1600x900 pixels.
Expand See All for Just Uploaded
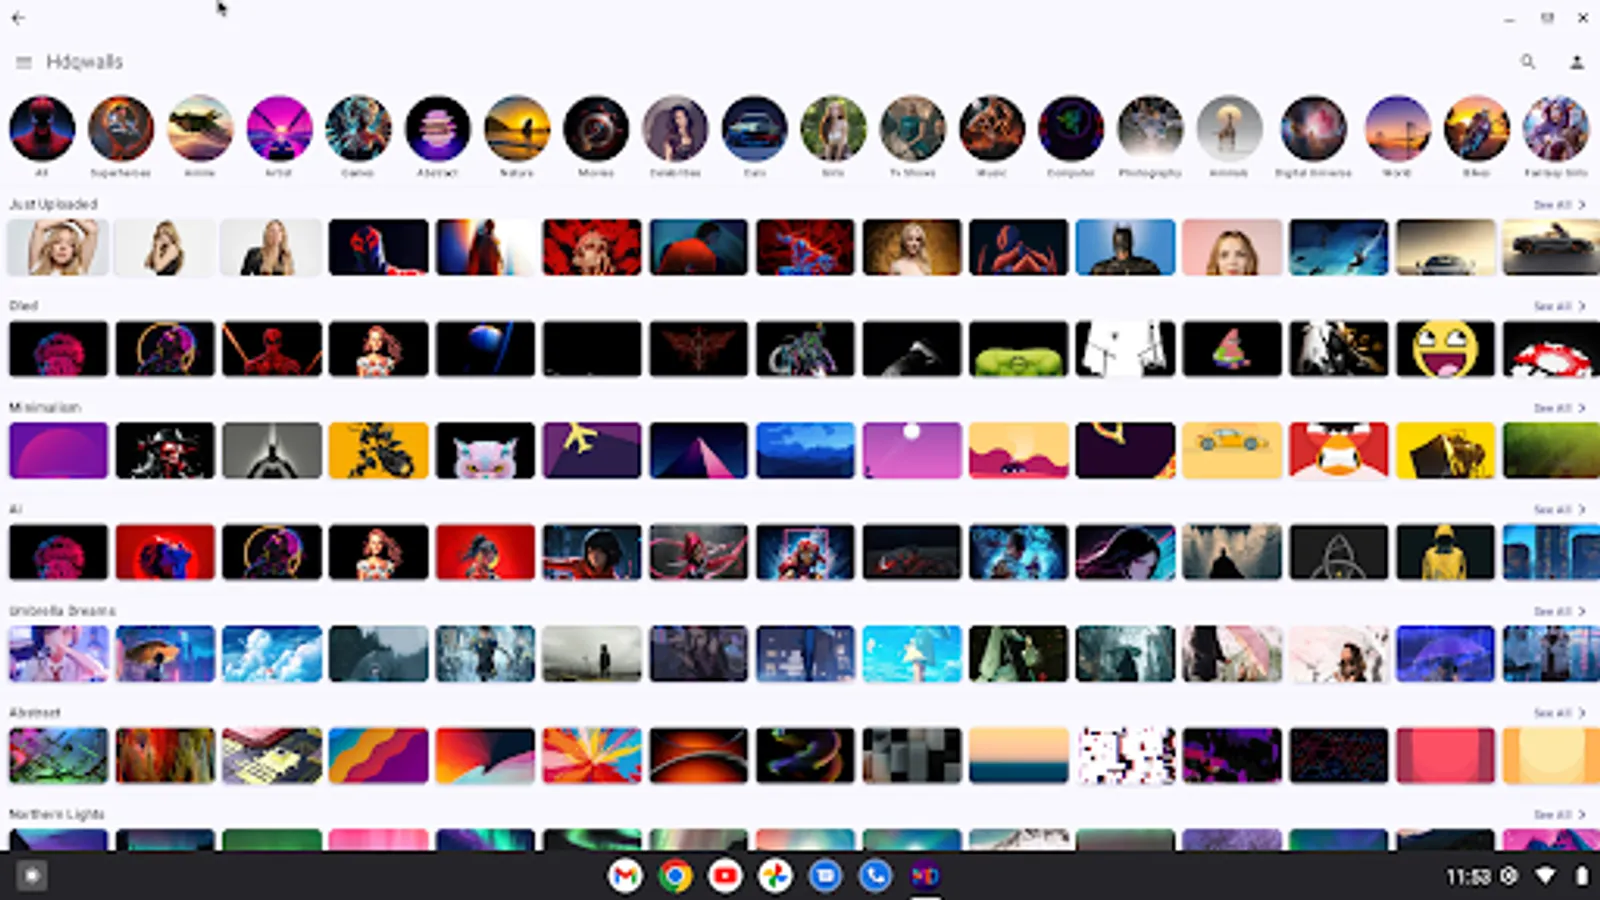1559,205
